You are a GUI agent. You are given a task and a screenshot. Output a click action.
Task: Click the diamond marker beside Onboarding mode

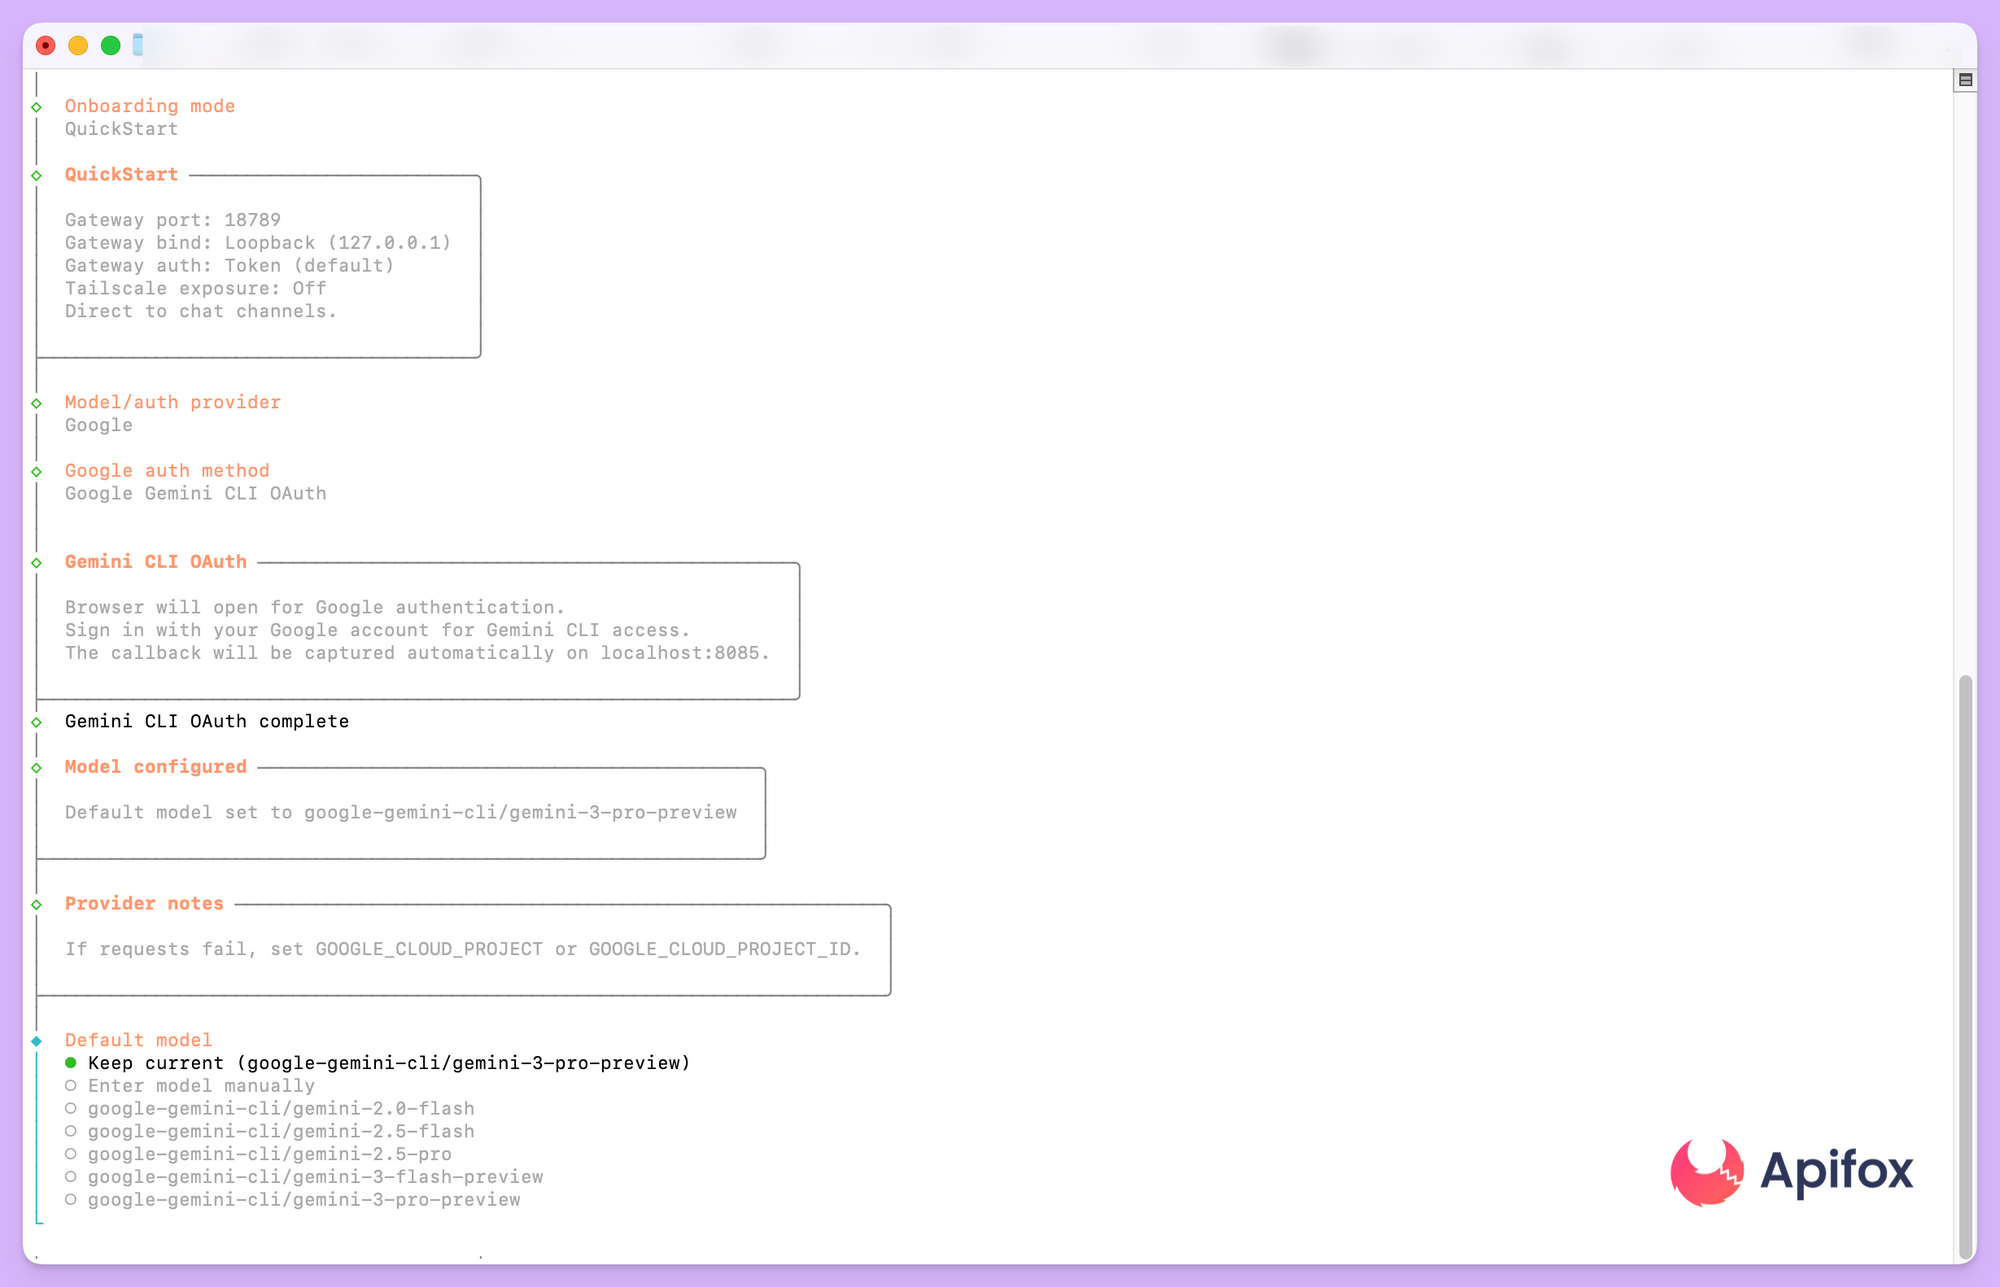[x=37, y=107]
